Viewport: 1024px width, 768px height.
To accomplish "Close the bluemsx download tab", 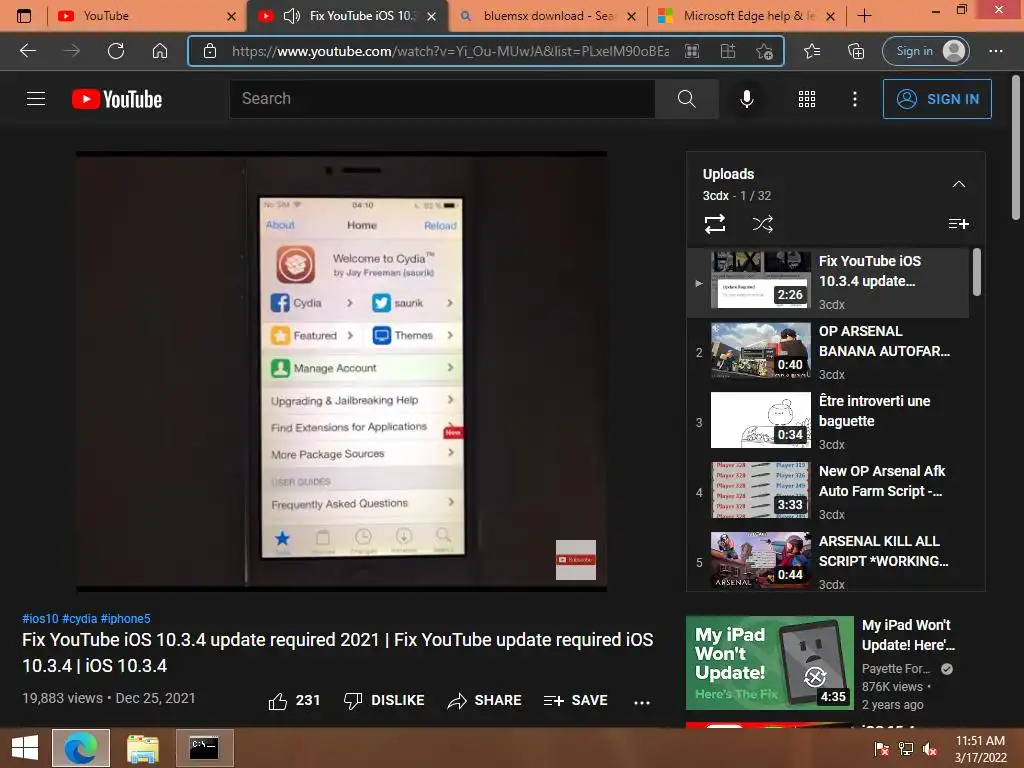I will 632,16.
